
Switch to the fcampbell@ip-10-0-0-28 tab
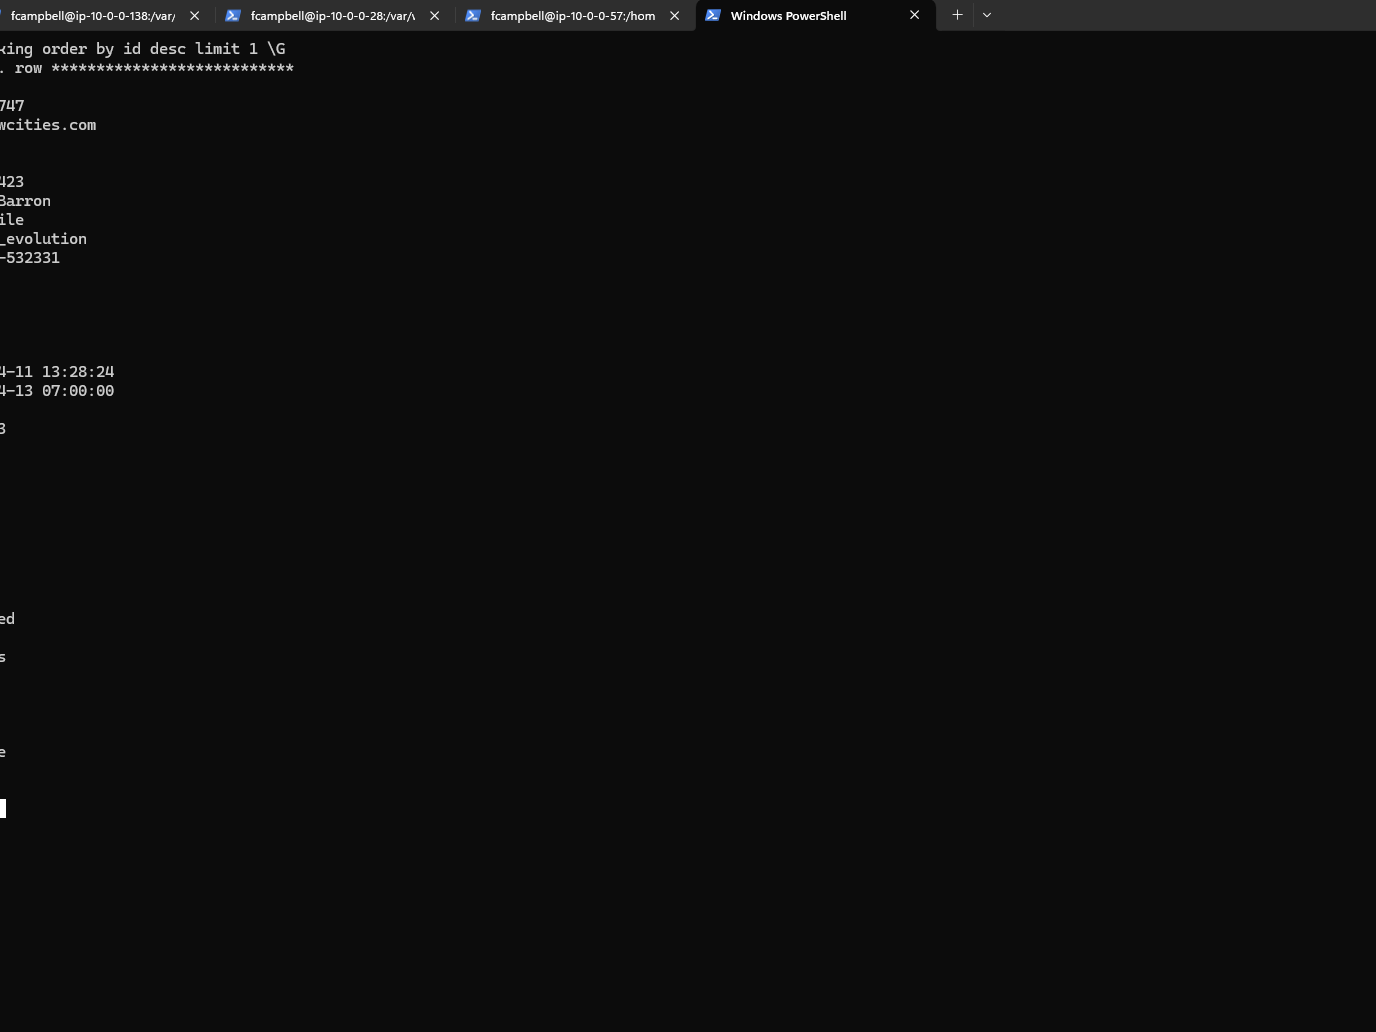click(332, 16)
